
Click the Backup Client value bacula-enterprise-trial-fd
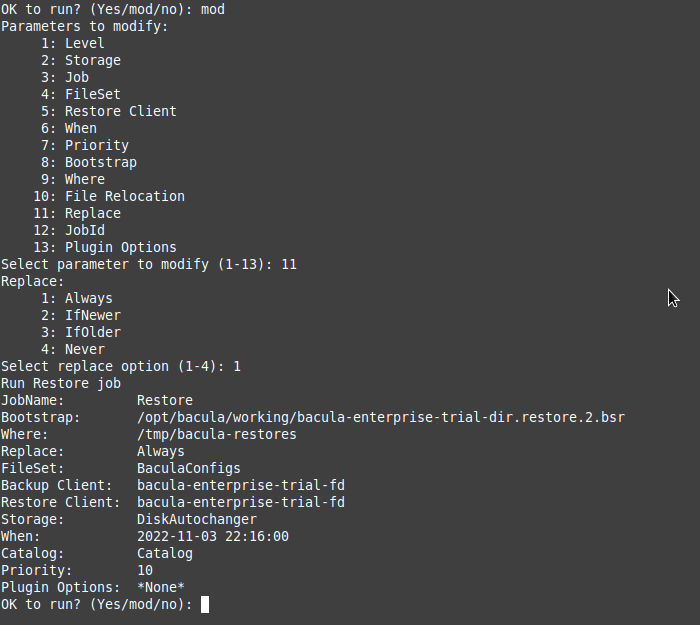241,485
